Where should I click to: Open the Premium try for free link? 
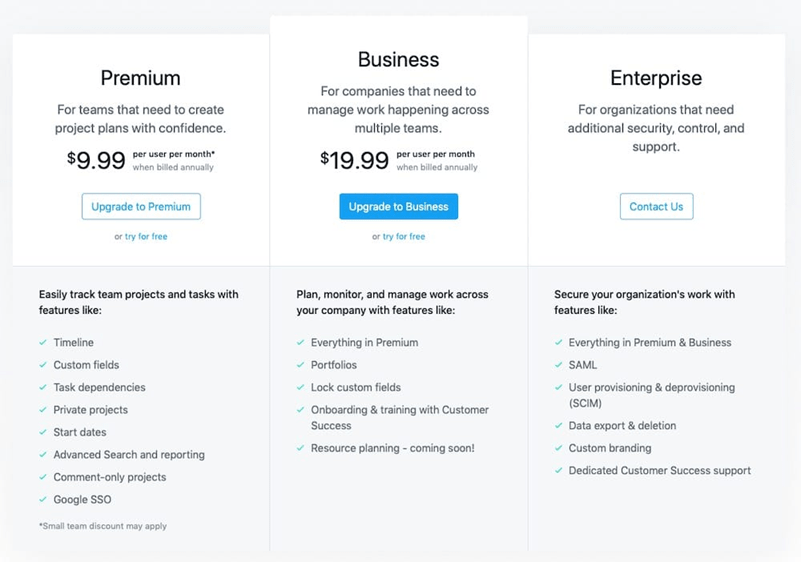(146, 237)
